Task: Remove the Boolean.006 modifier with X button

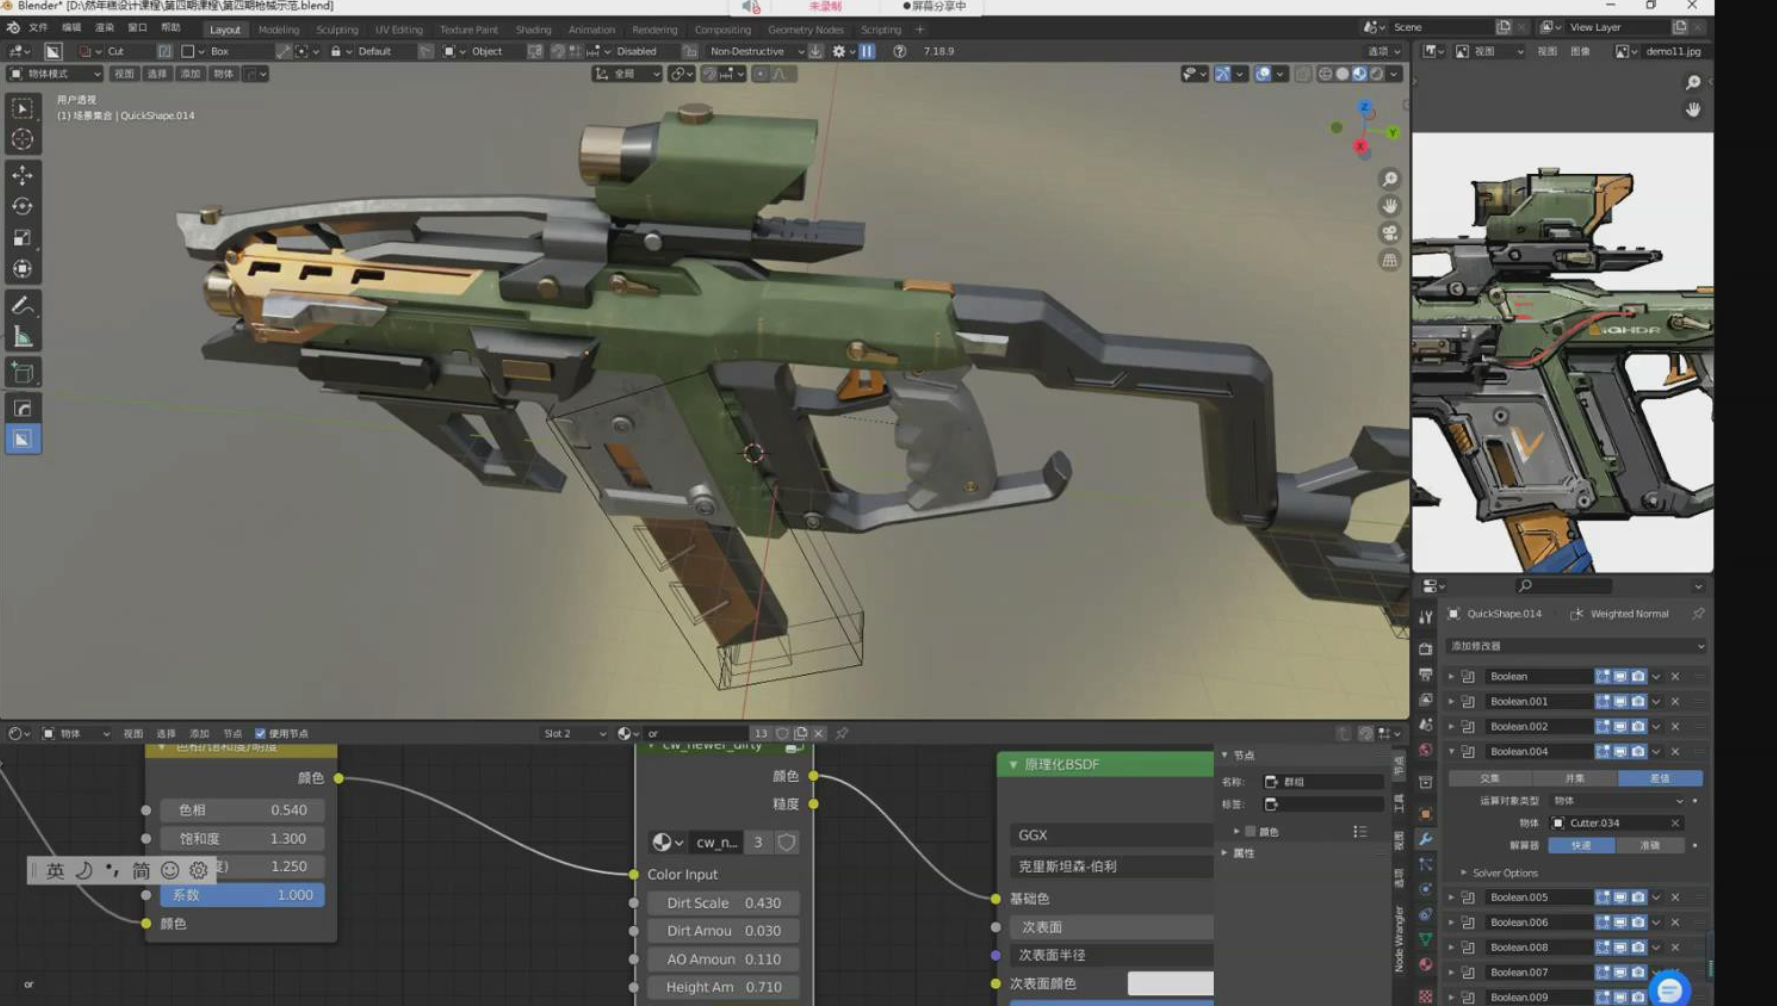Action: (1675, 922)
